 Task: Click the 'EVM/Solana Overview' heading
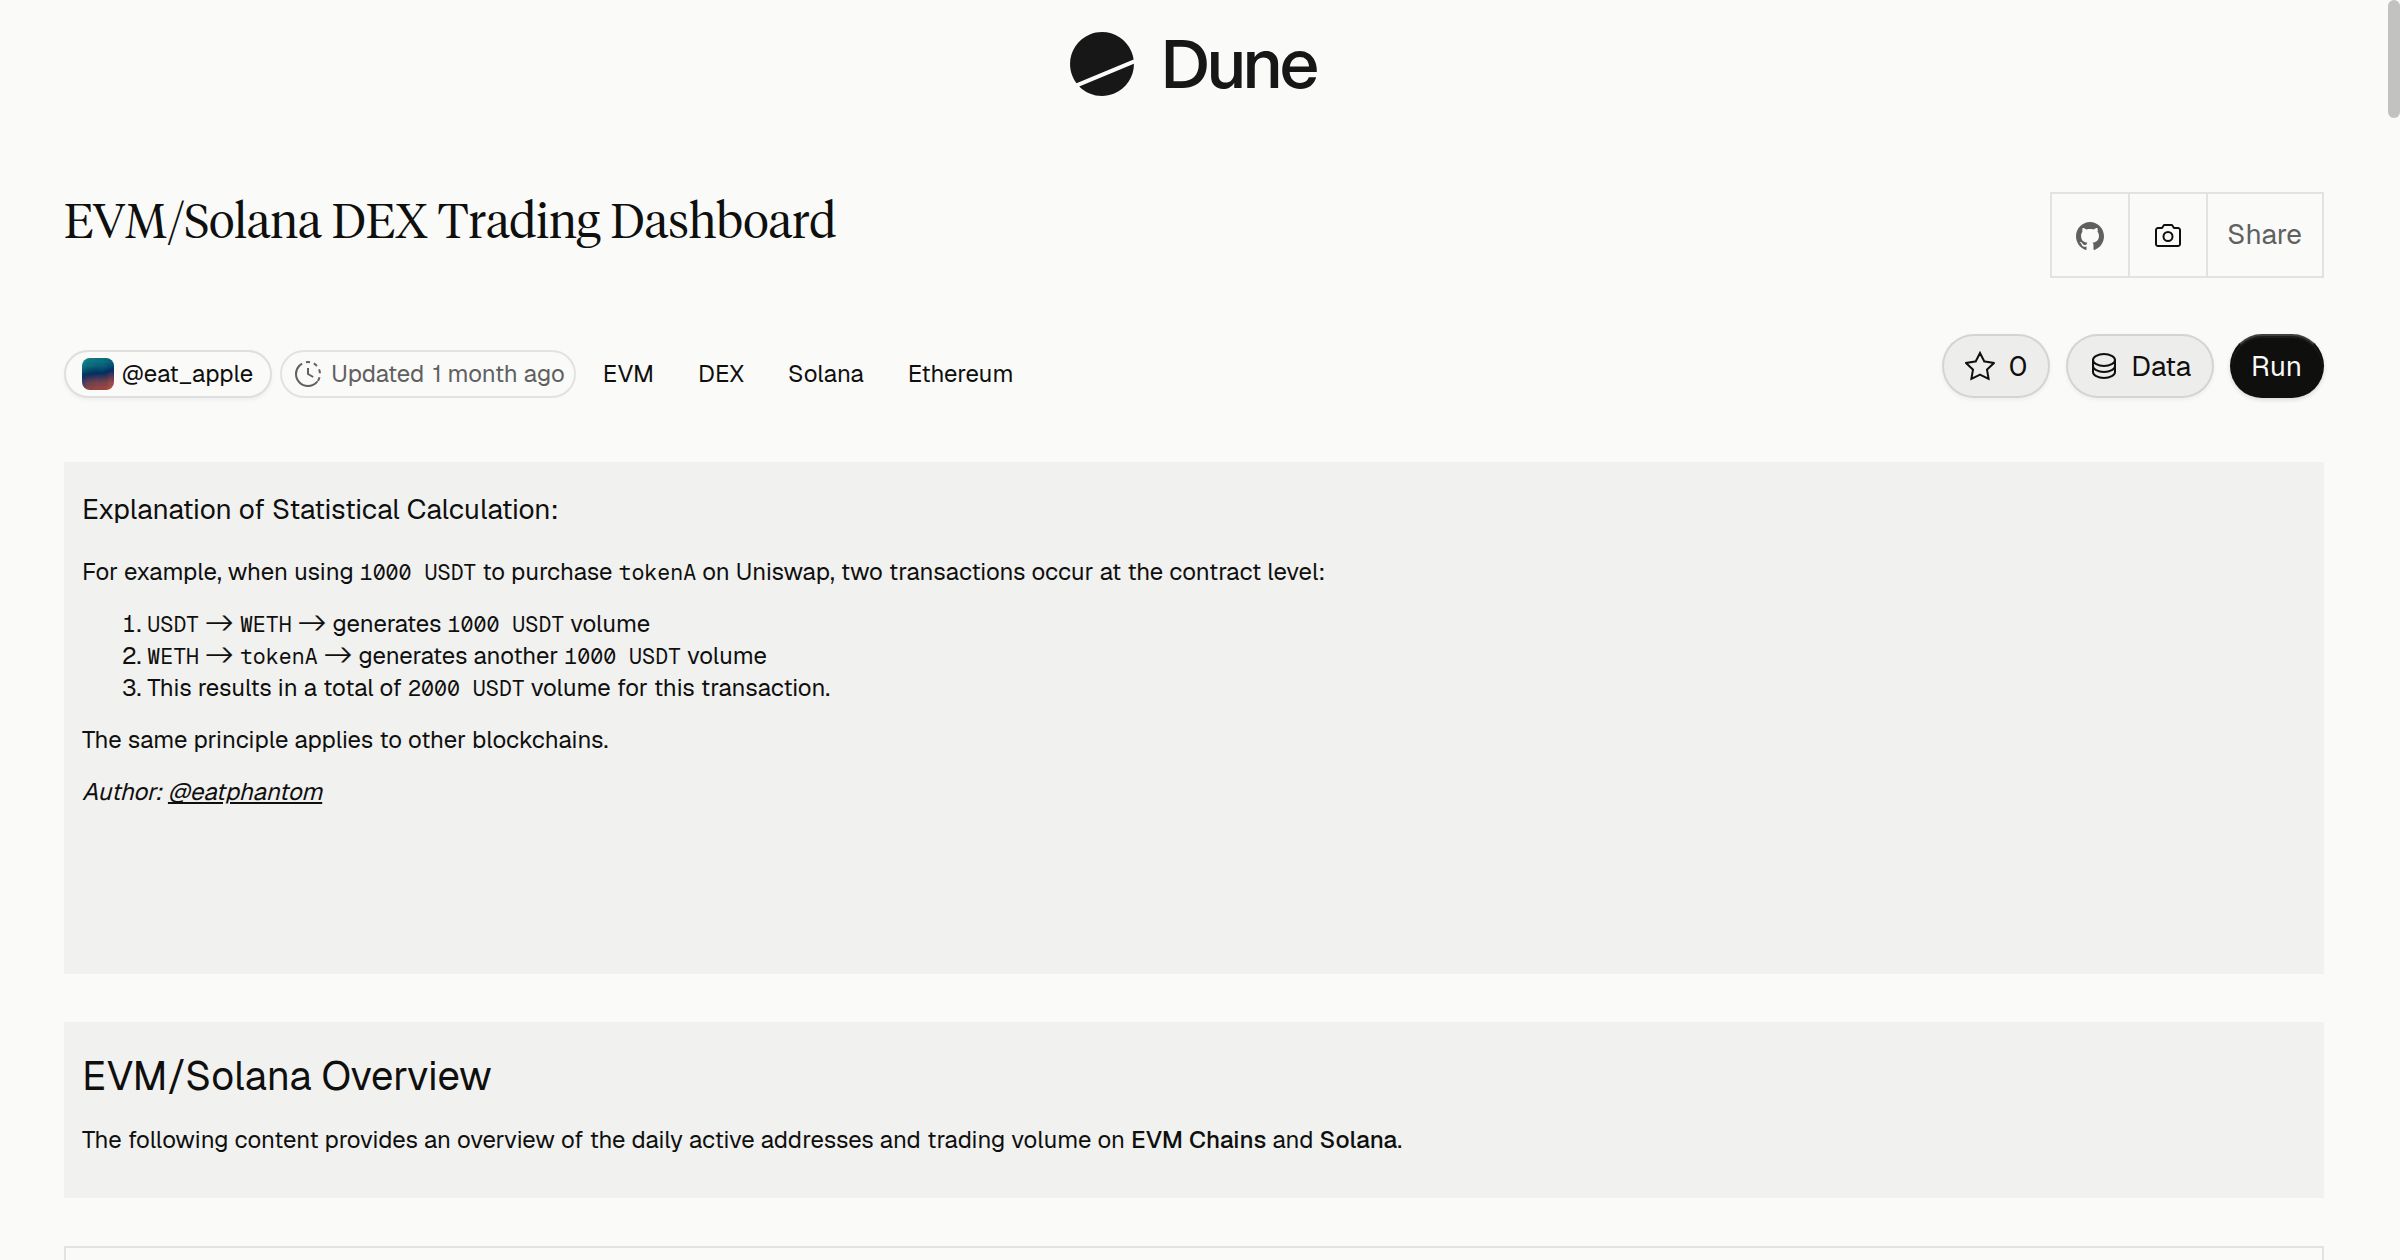click(x=286, y=1076)
